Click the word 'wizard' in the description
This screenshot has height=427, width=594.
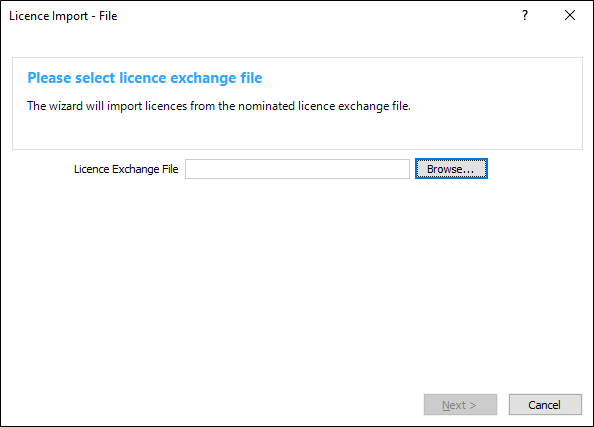(66, 106)
